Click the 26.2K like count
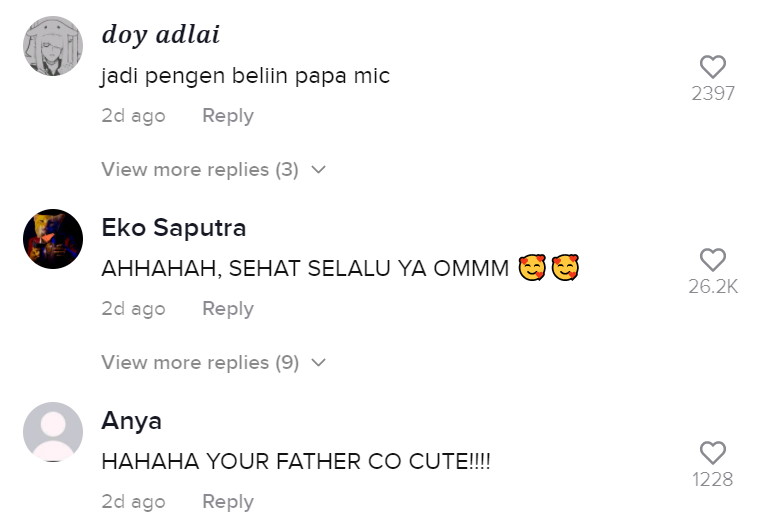Image resolution: width=765 pixels, height=532 pixels. coord(712,287)
